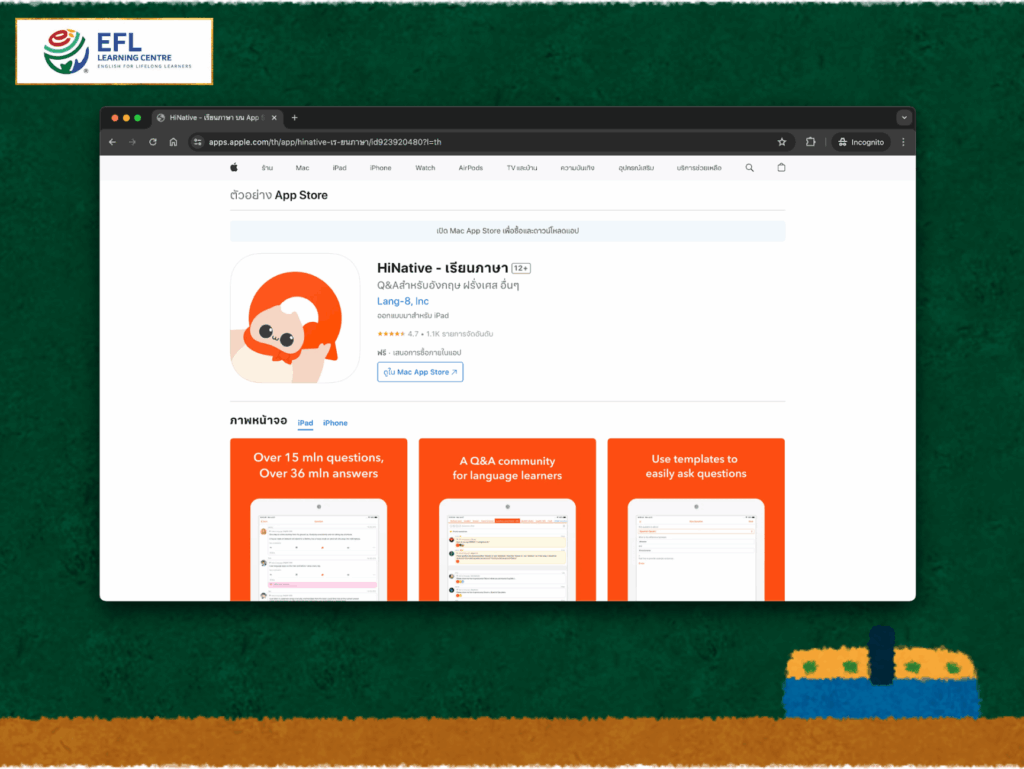Image resolution: width=1024 pixels, height=769 pixels.
Task: Open the TV และบ้าน nav item
Action: tap(522, 168)
